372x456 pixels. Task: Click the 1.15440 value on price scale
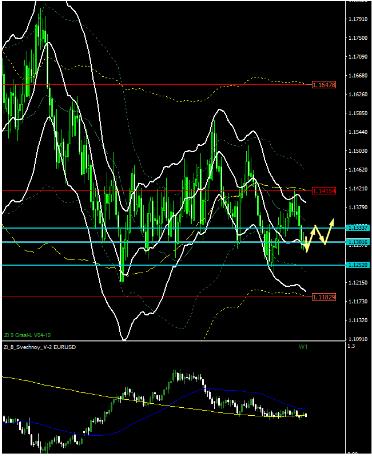[358, 132]
